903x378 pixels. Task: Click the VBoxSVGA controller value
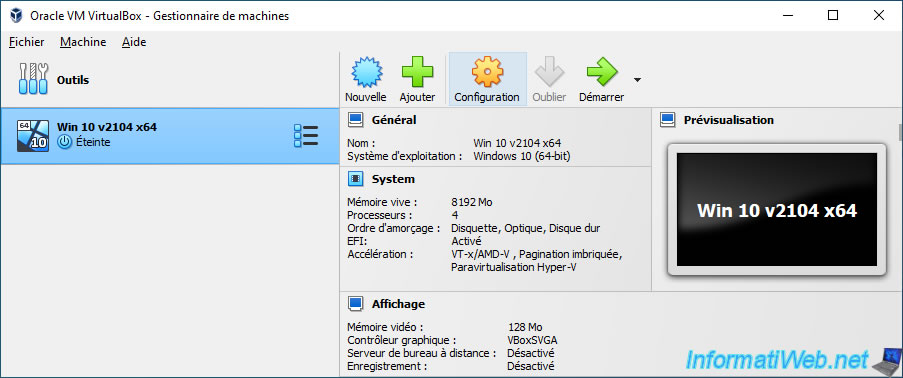click(x=532, y=340)
